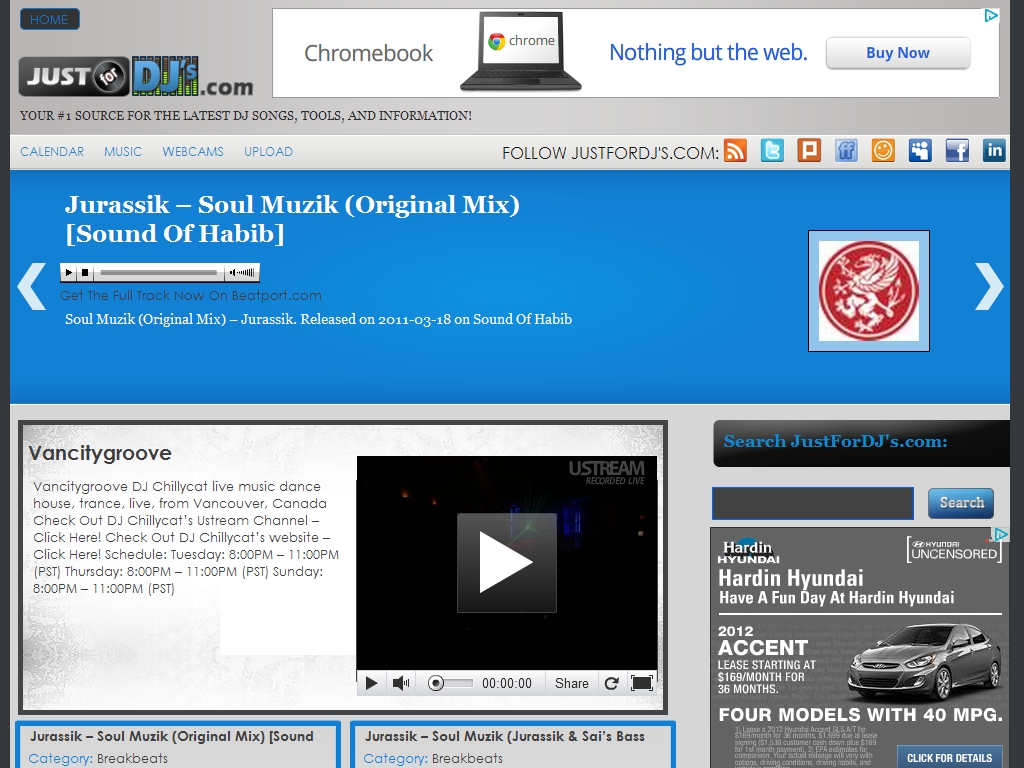Open the FriendFeed follow icon

click(x=846, y=151)
